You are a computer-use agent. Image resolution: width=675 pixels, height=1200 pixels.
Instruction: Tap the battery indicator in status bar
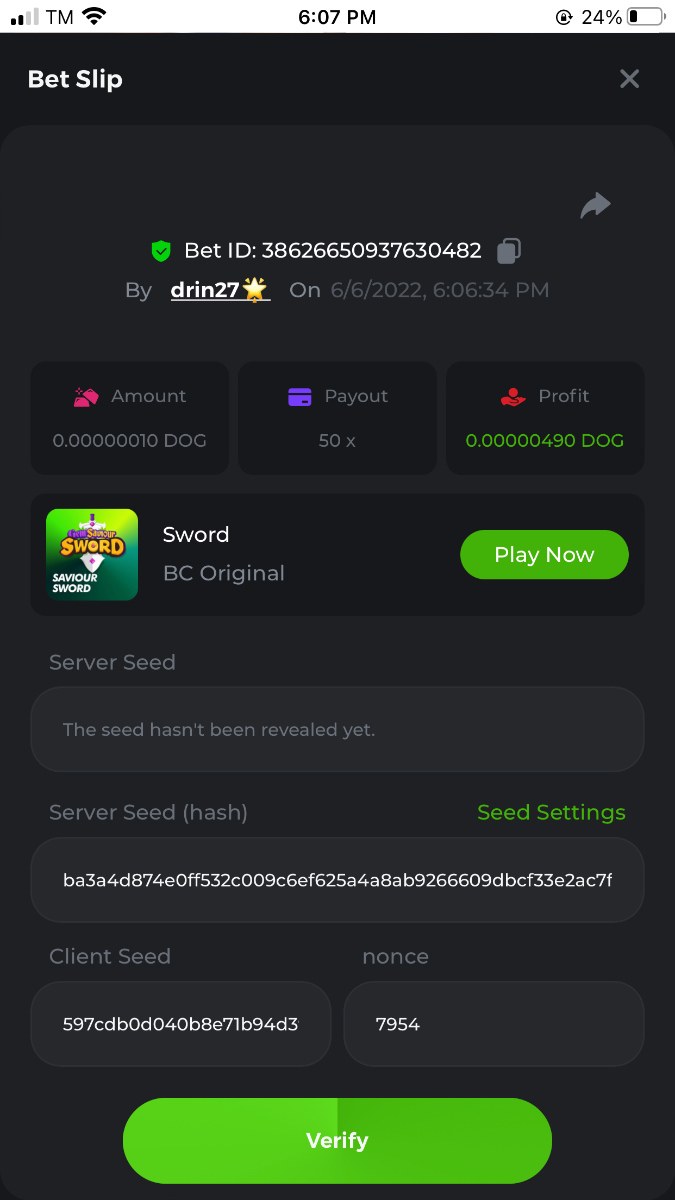pyautogui.click(x=647, y=17)
